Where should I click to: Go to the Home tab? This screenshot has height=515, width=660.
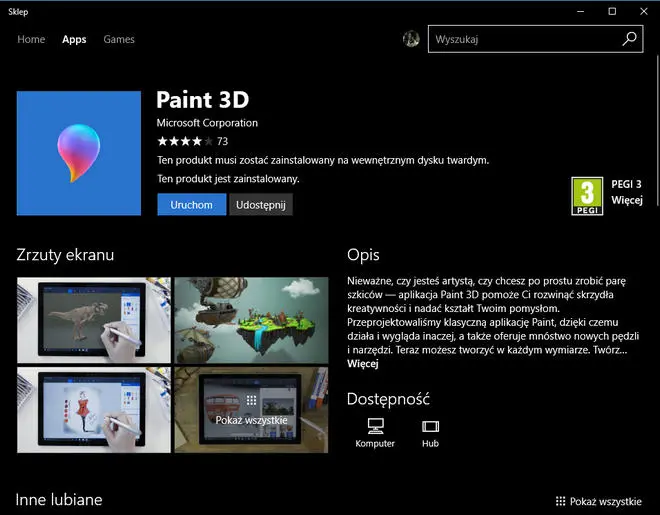click(31, 39)
